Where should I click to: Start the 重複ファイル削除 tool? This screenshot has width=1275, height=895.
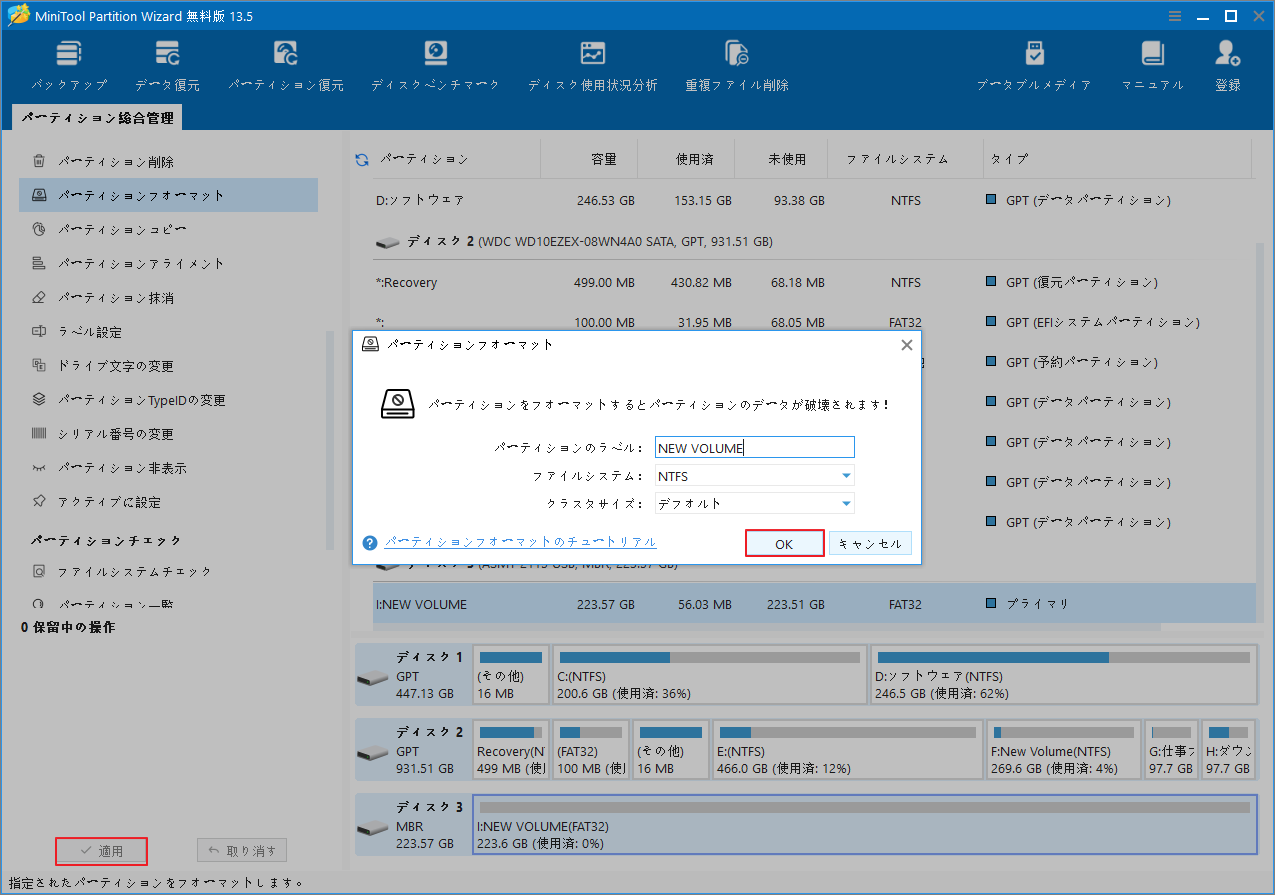coord(735,62)
